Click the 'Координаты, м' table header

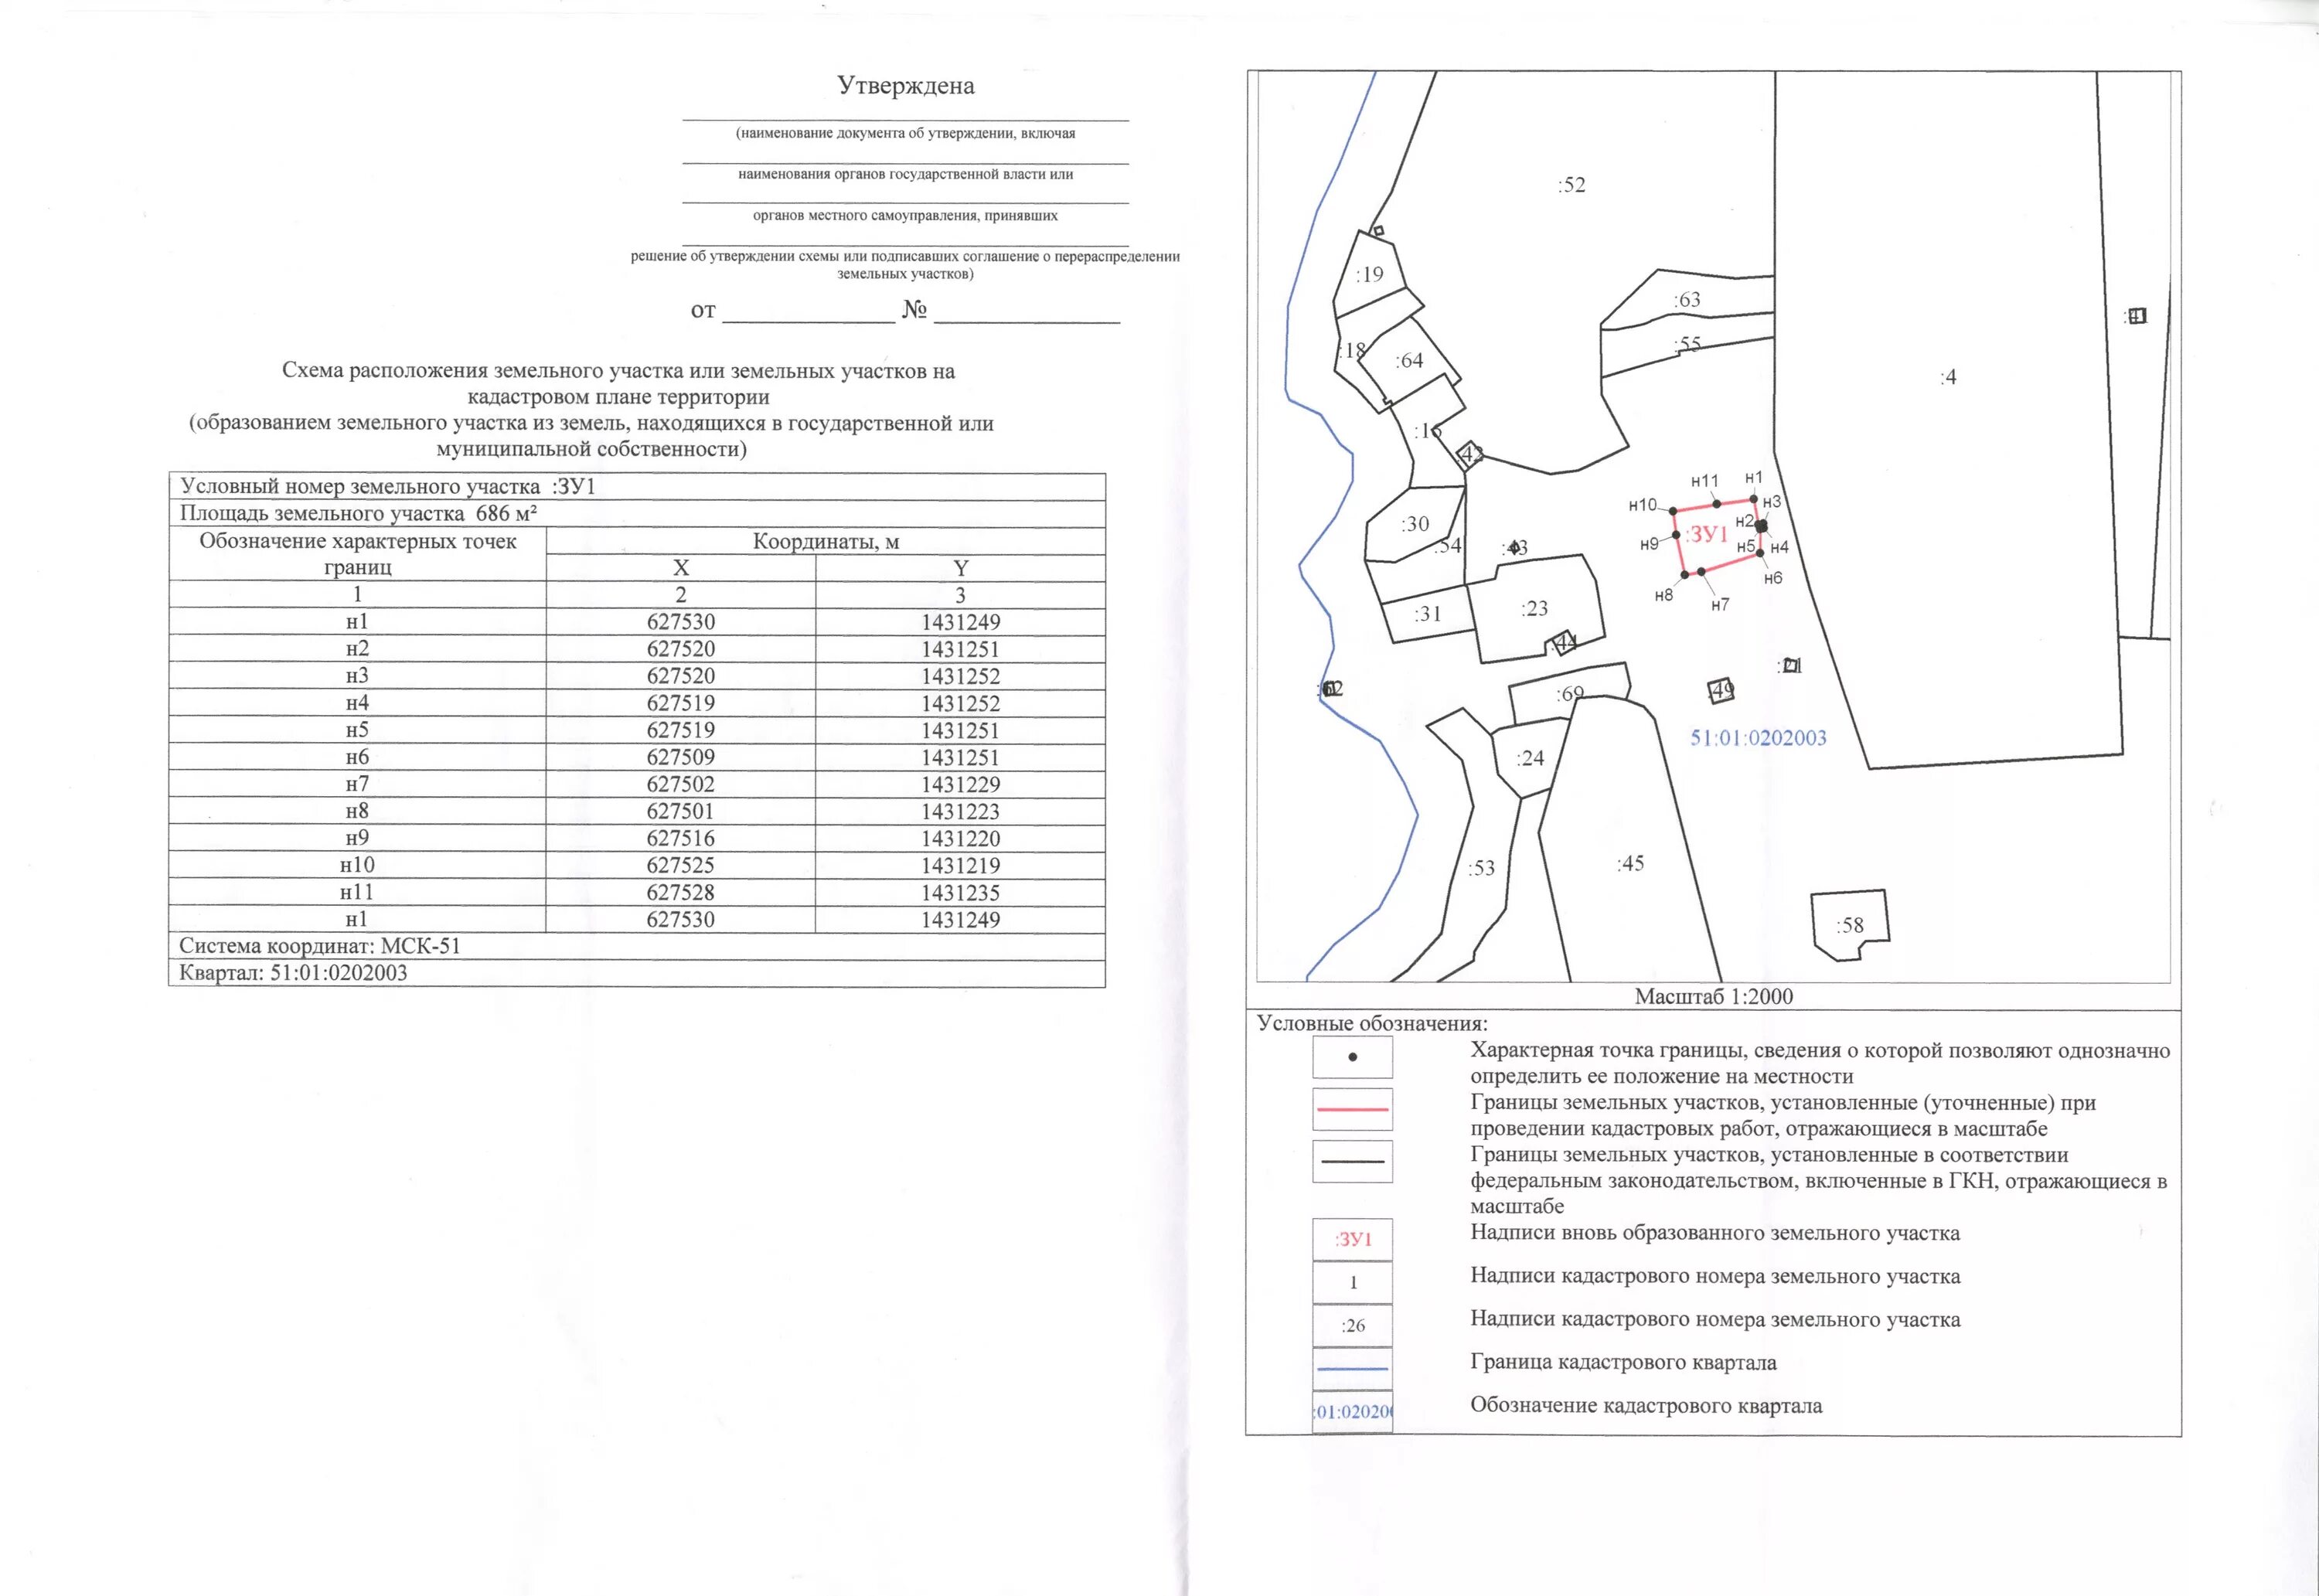825,541
